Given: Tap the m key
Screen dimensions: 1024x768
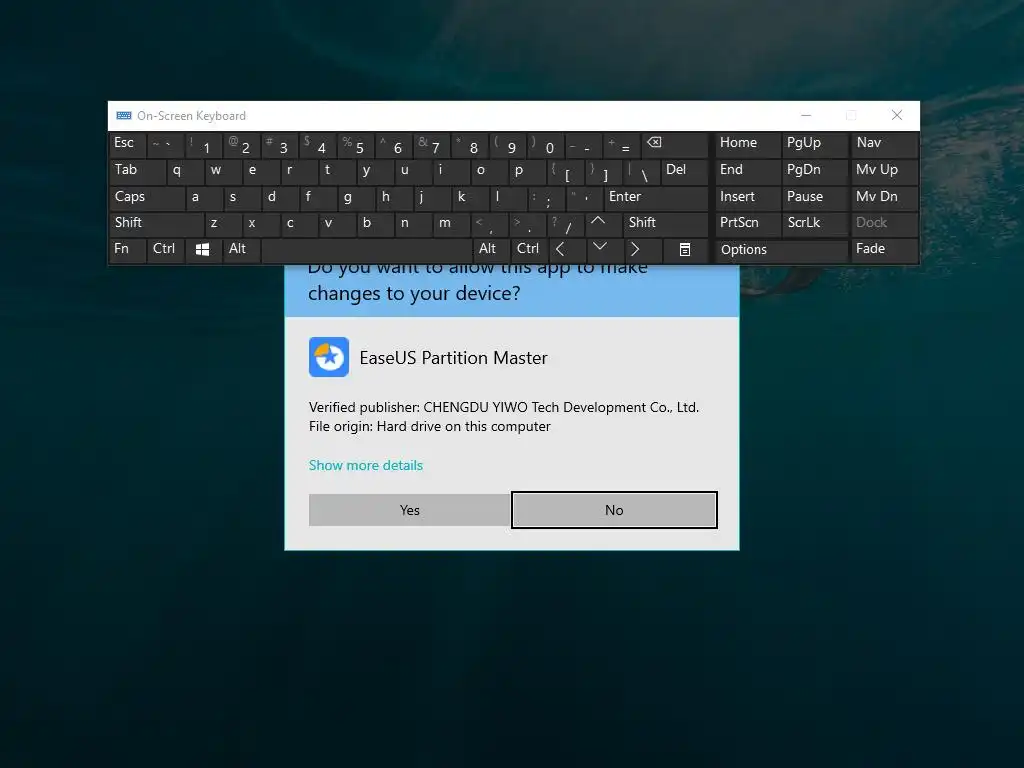Looking at the screenshot, I should [451, 224].
